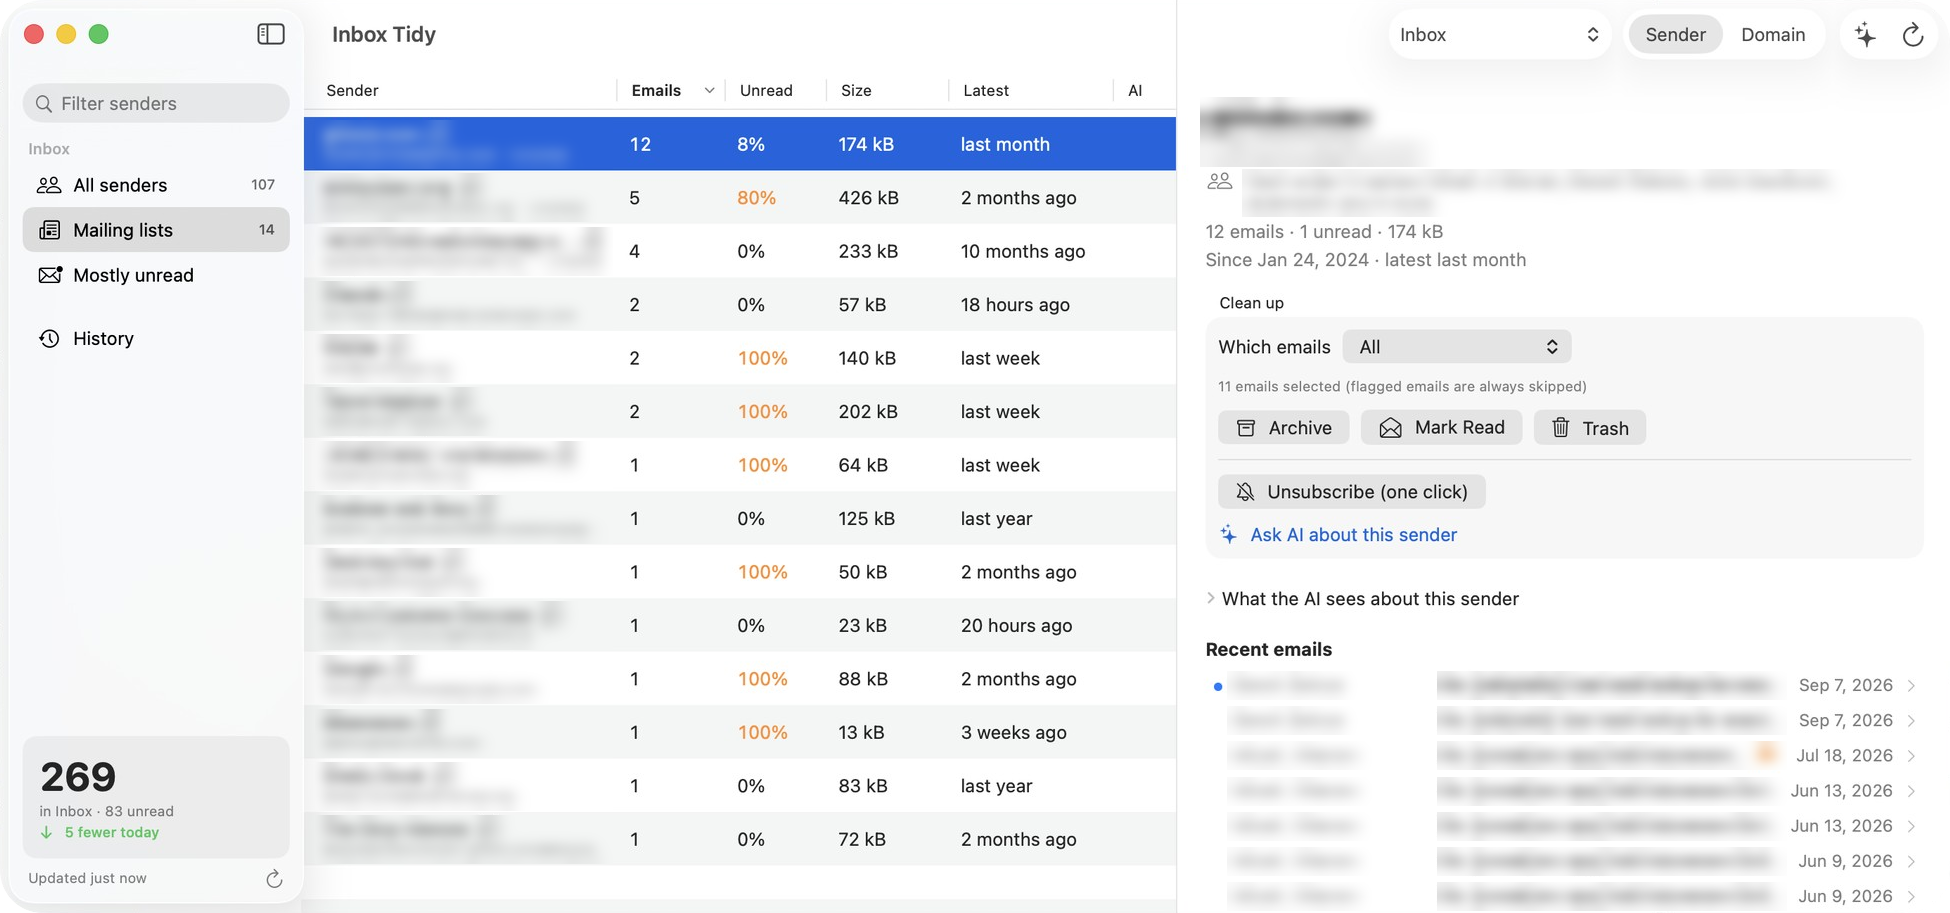Switch grouping to Sender
Screen dimensions: 1950x913
[1675, 35]
